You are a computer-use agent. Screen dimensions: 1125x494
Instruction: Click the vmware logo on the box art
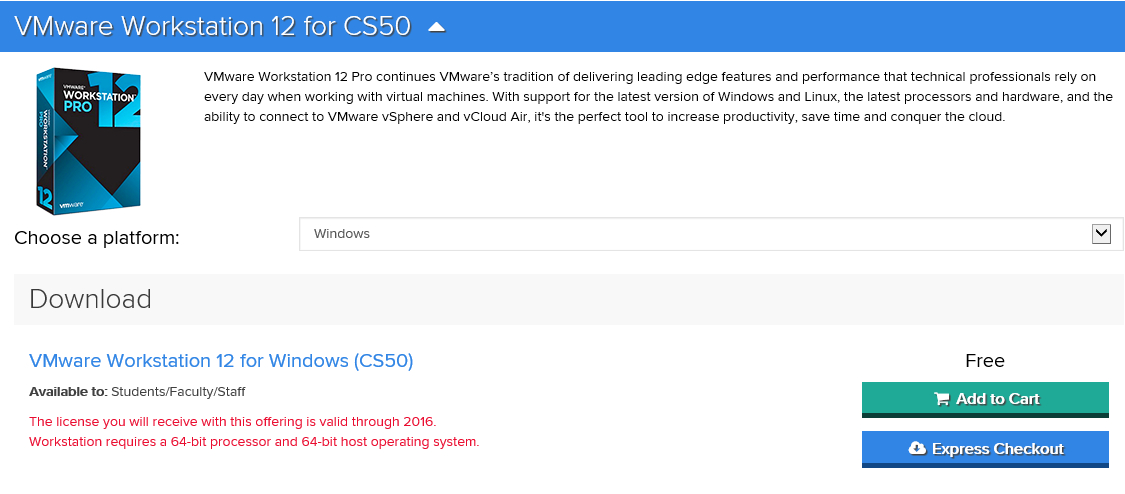click(72, 204)
